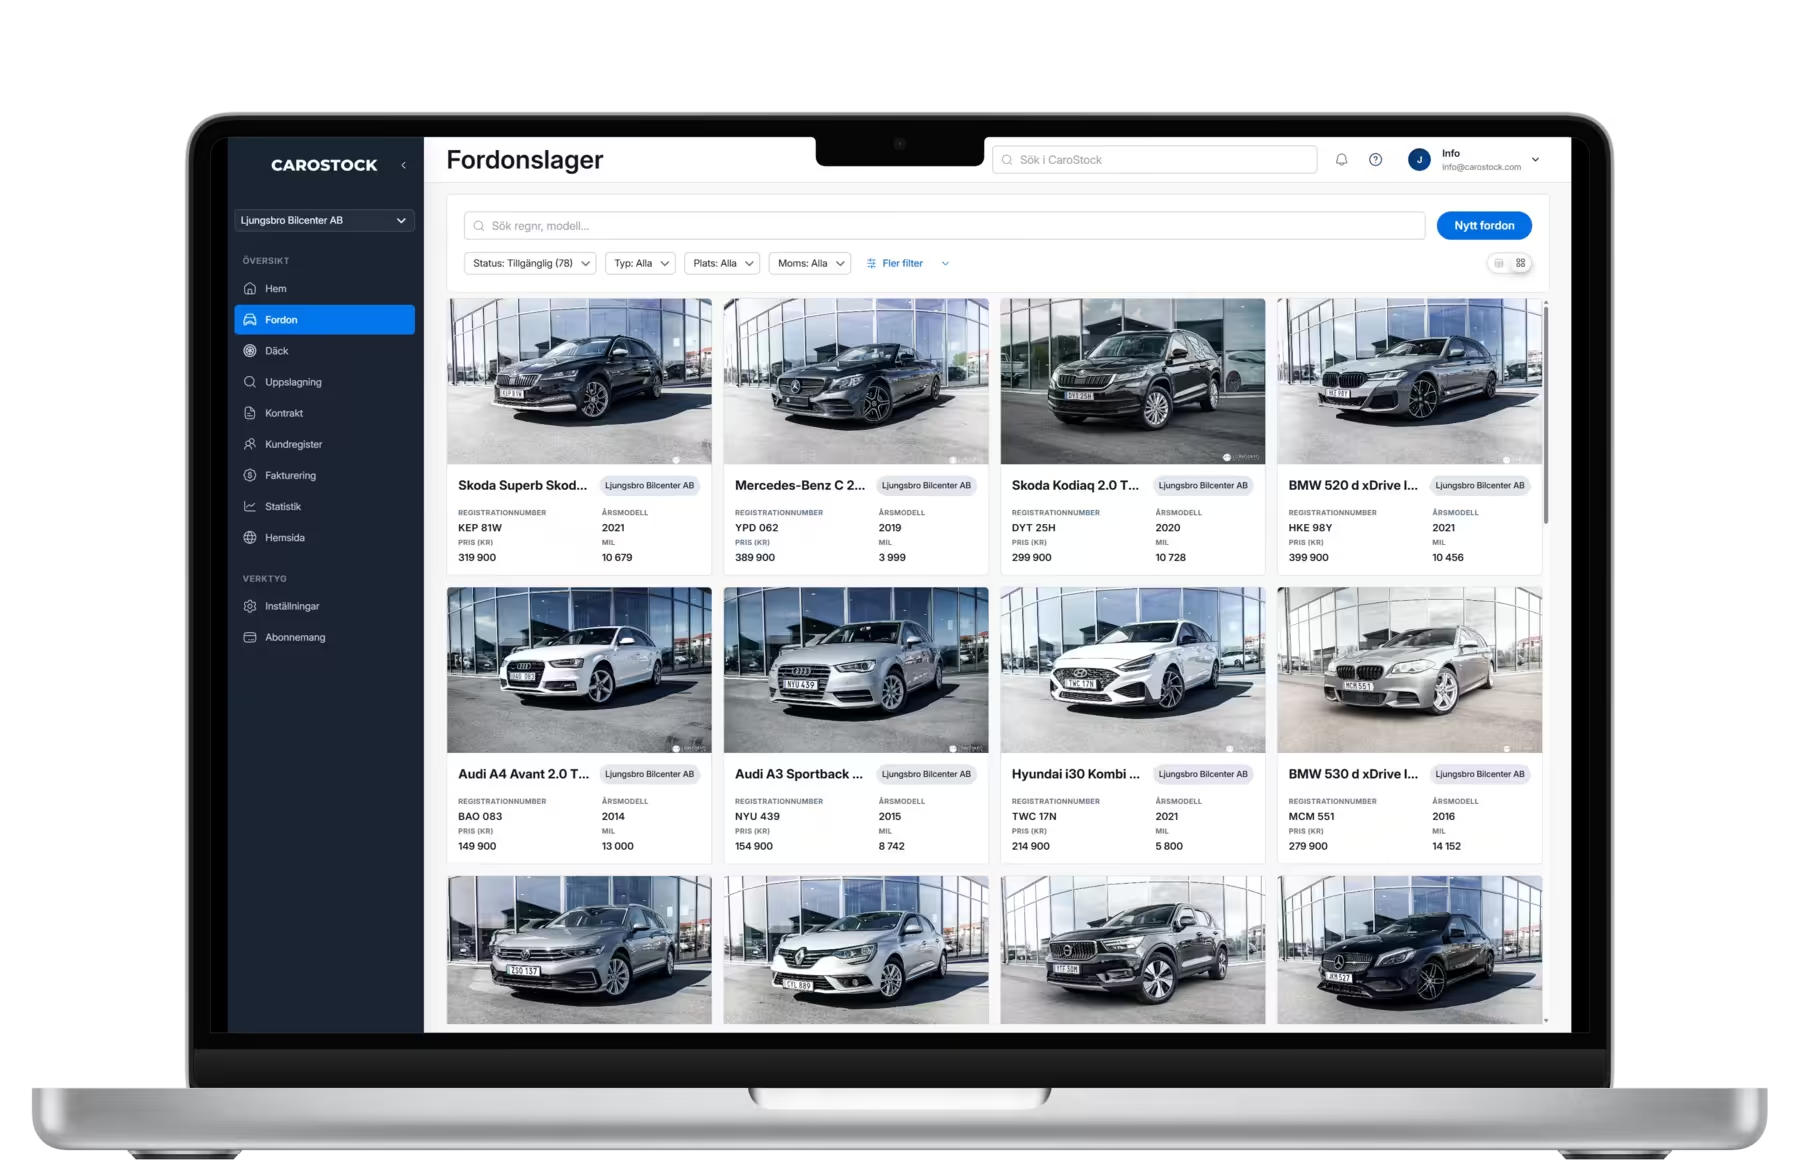Expand more filters chevron
The height and width of the screenshot is (1170, 1800).
tap(945, 264)
